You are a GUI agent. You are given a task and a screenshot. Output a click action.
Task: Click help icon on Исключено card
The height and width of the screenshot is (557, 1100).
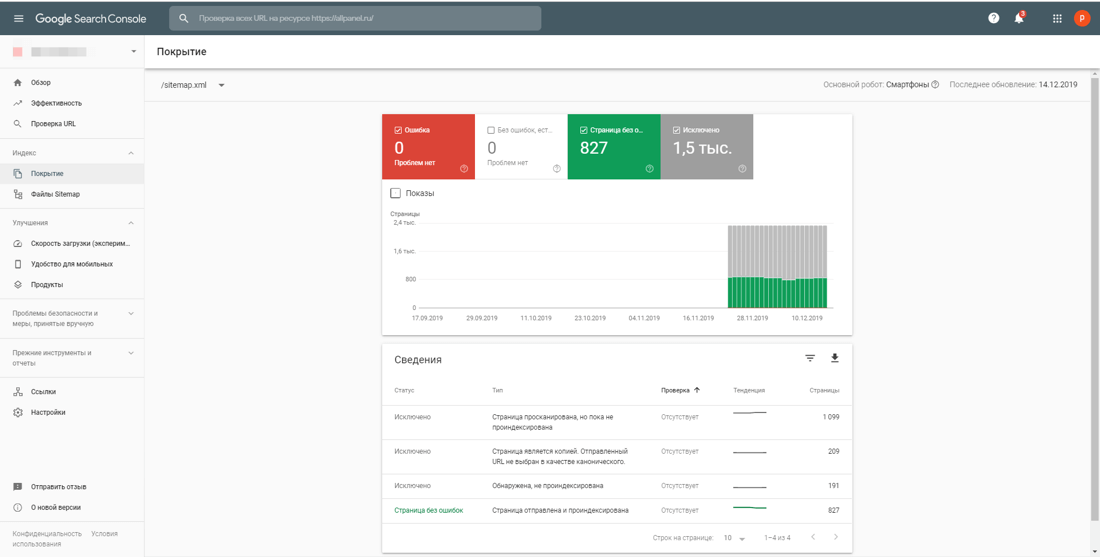[742, 169]
